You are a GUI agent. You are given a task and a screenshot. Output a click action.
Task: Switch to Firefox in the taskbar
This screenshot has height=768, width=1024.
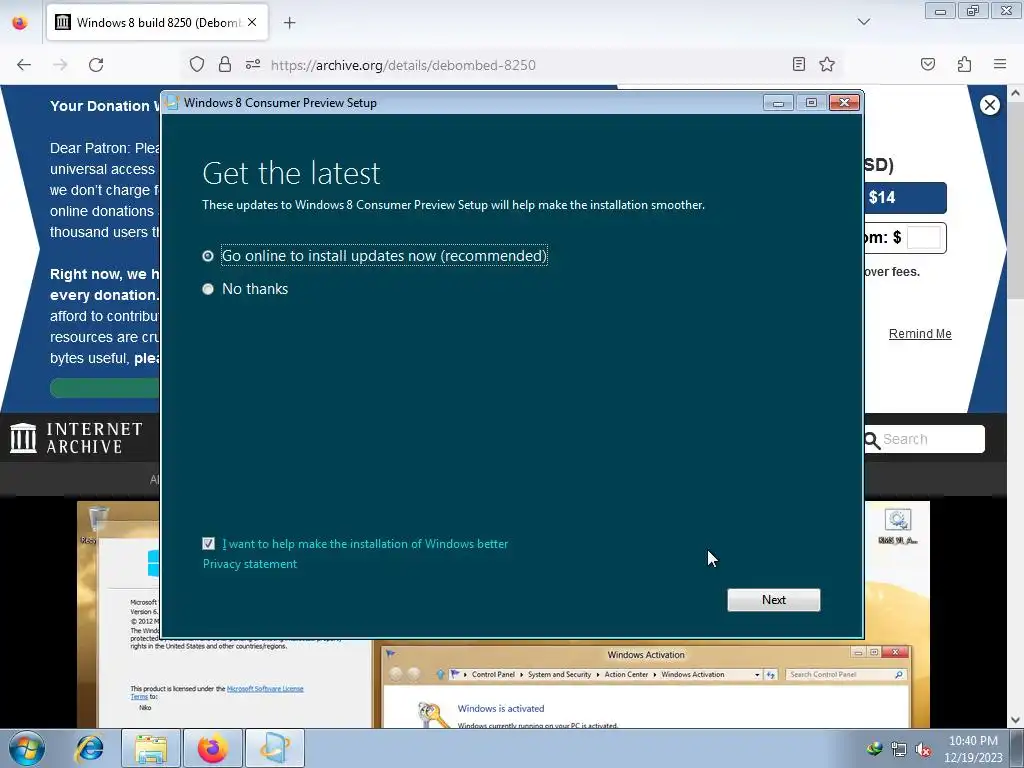[x=213, y=748]
